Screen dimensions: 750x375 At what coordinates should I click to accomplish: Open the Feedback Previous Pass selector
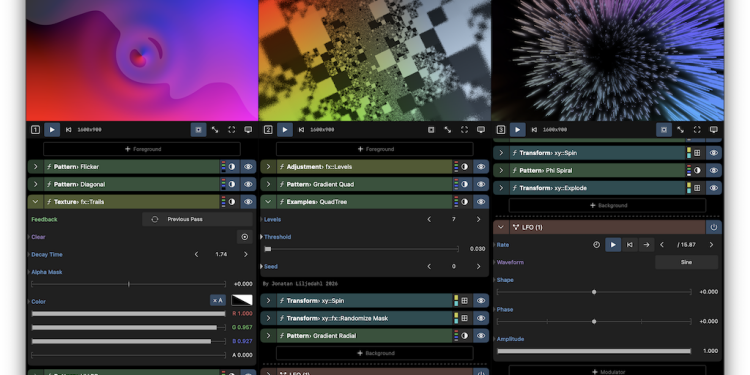tap(197, 219)
